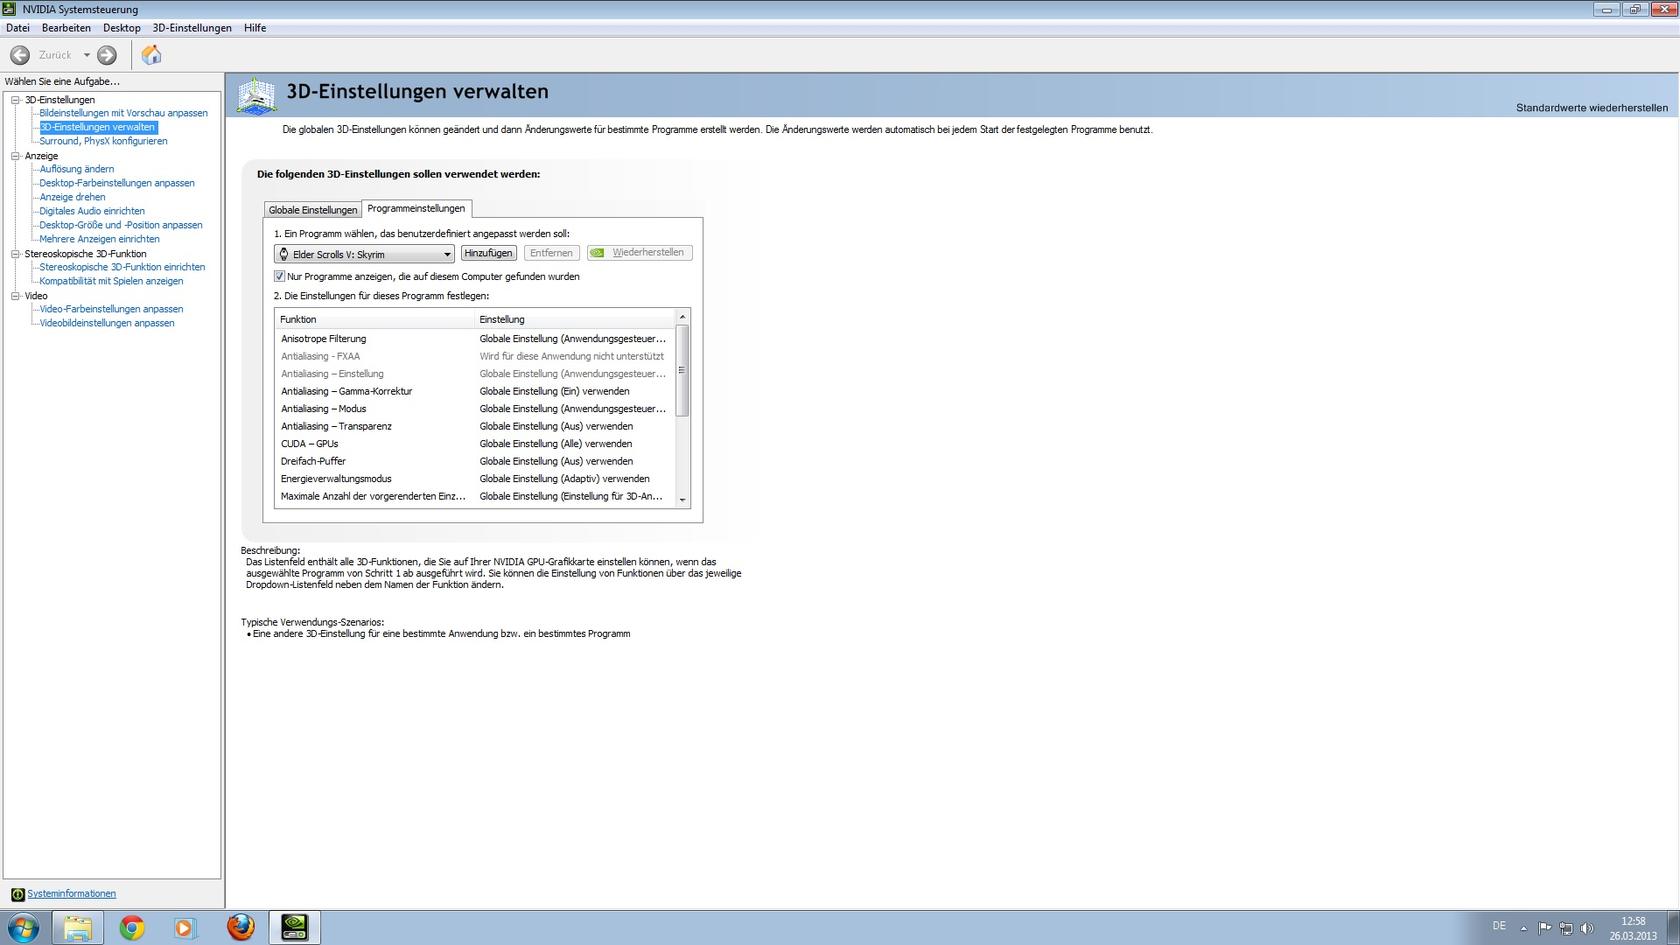This screenshot has width=1680, height=945.
Task: Open Systeminformationen link at bottom left
Action: (x=71, y=894)
